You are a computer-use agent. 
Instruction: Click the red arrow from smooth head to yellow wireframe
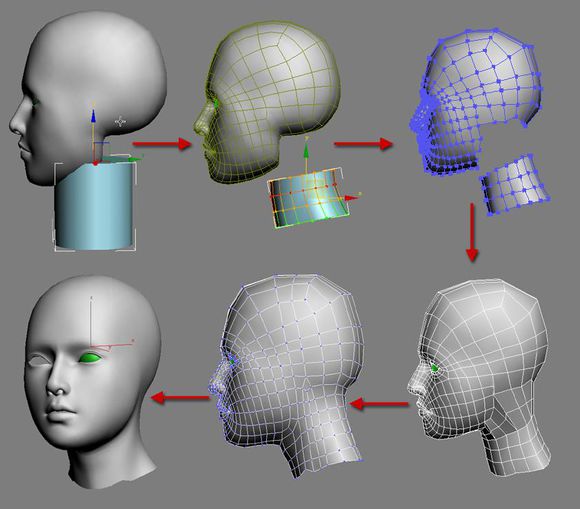pyautogui.click(x=162, y=144)
